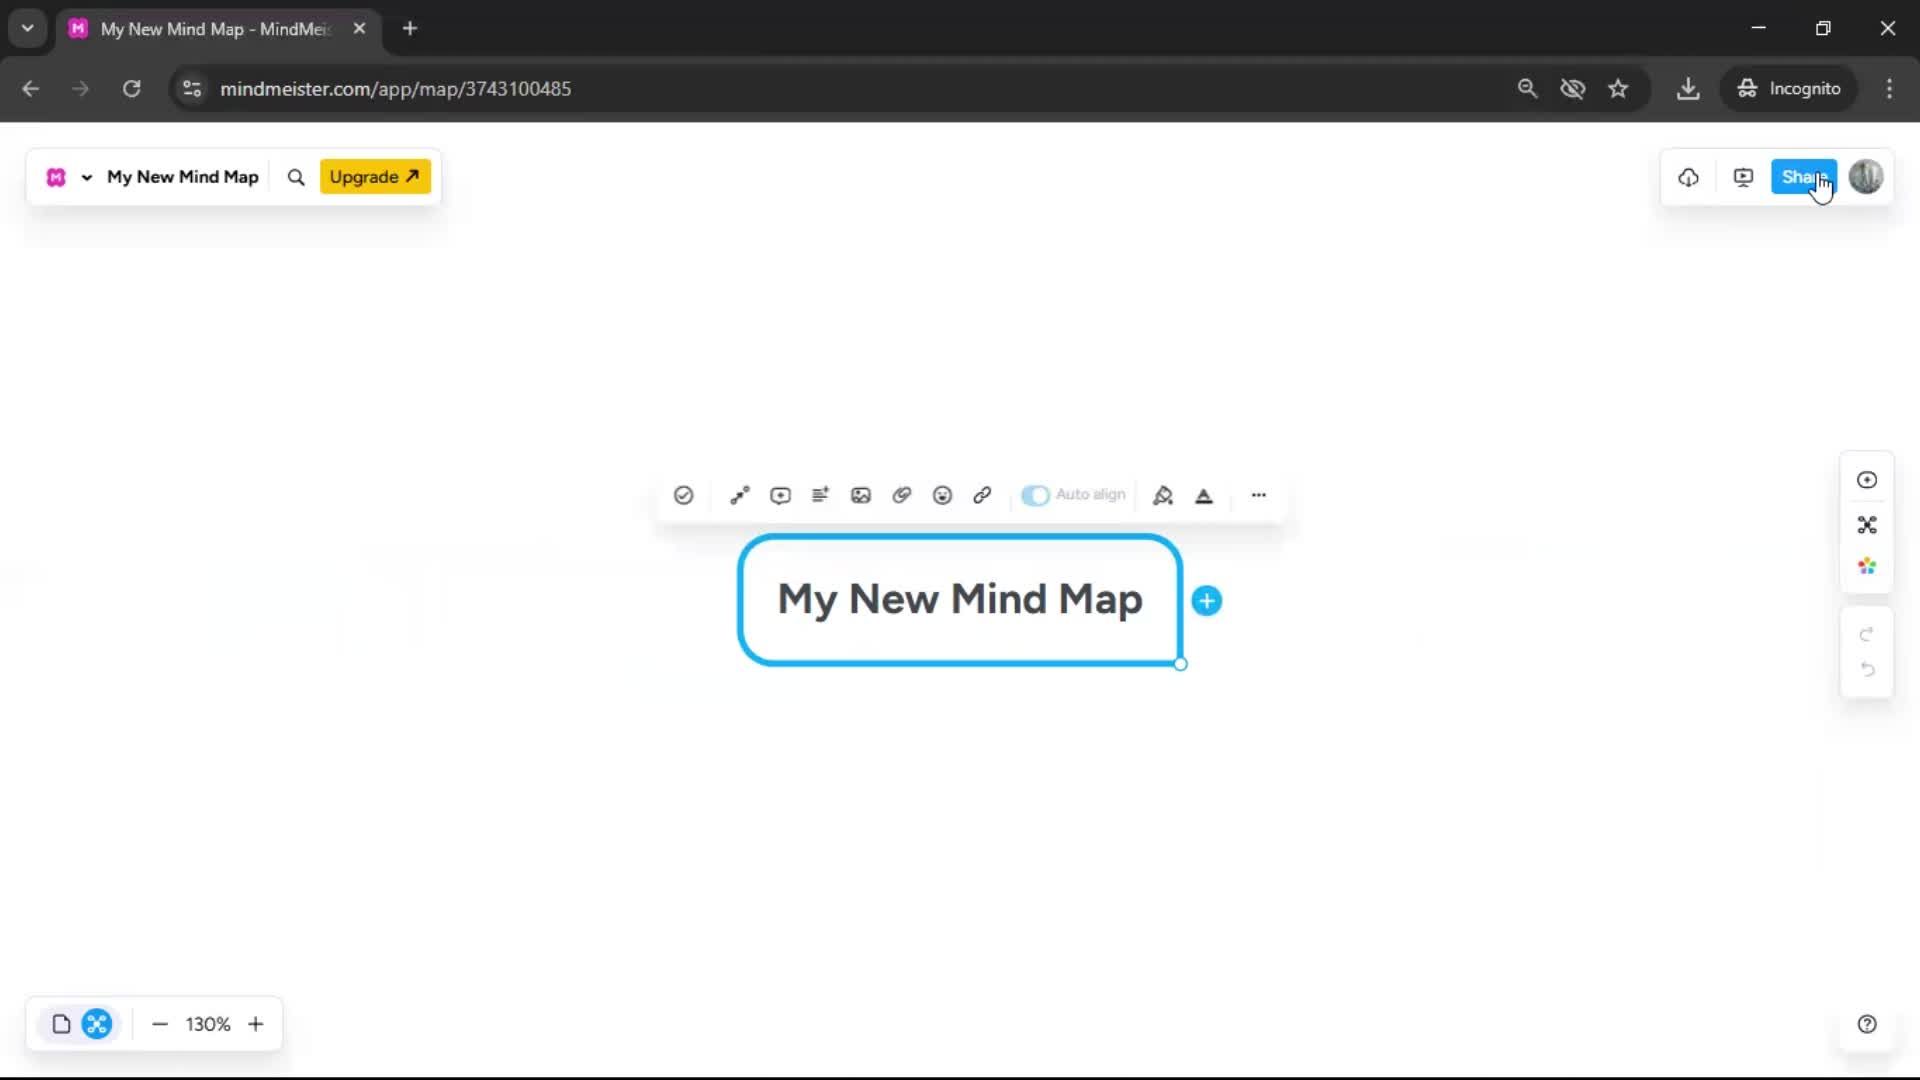Open the colorful themes icon in right sidebar
1920x1080 pixels.
point(1867,567)
